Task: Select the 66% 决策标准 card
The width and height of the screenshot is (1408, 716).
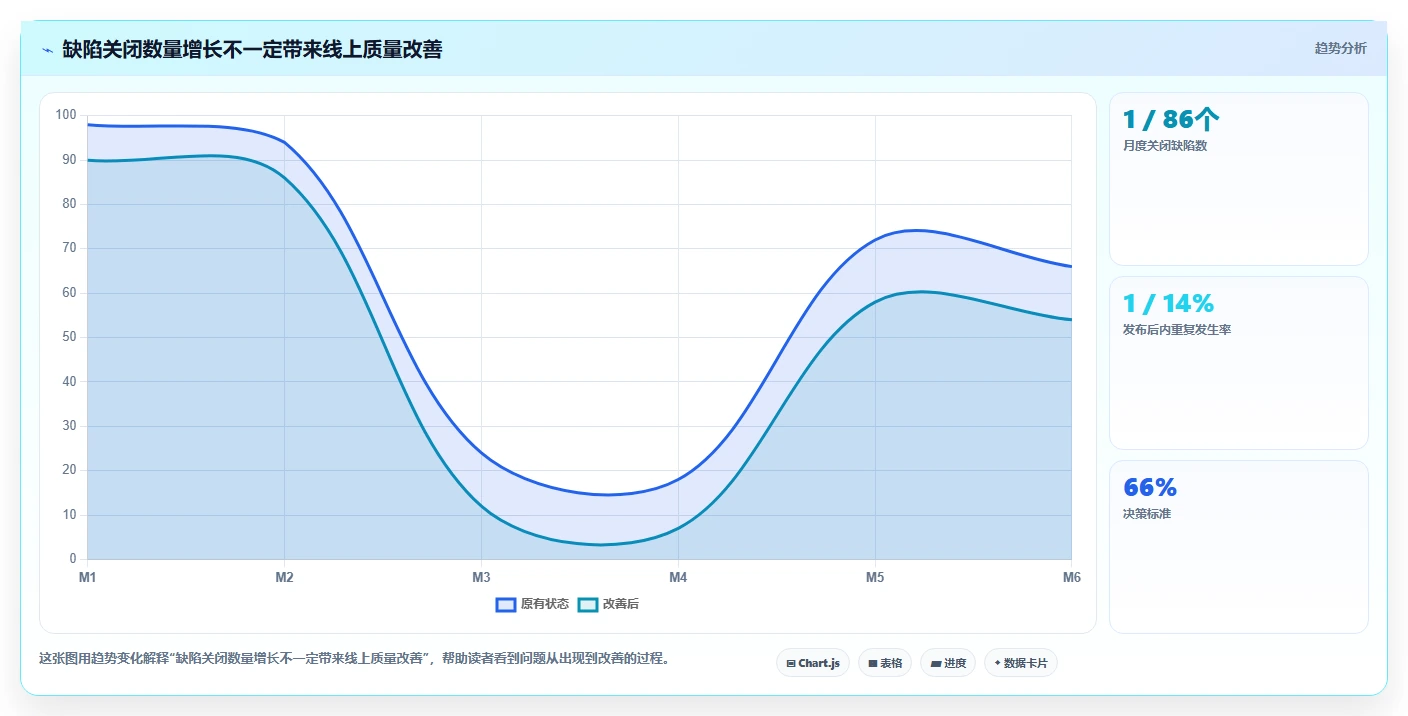Action: point(1238,547)
